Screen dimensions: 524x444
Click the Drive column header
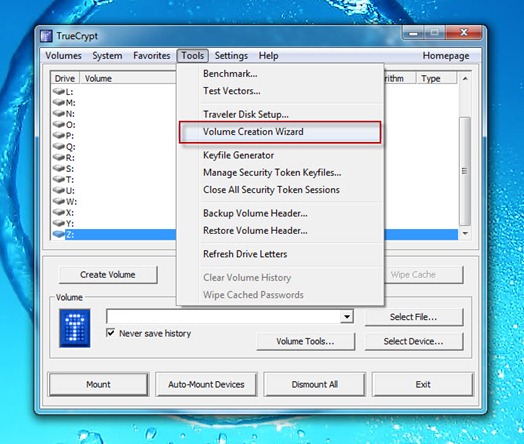(x=65, y=79)
